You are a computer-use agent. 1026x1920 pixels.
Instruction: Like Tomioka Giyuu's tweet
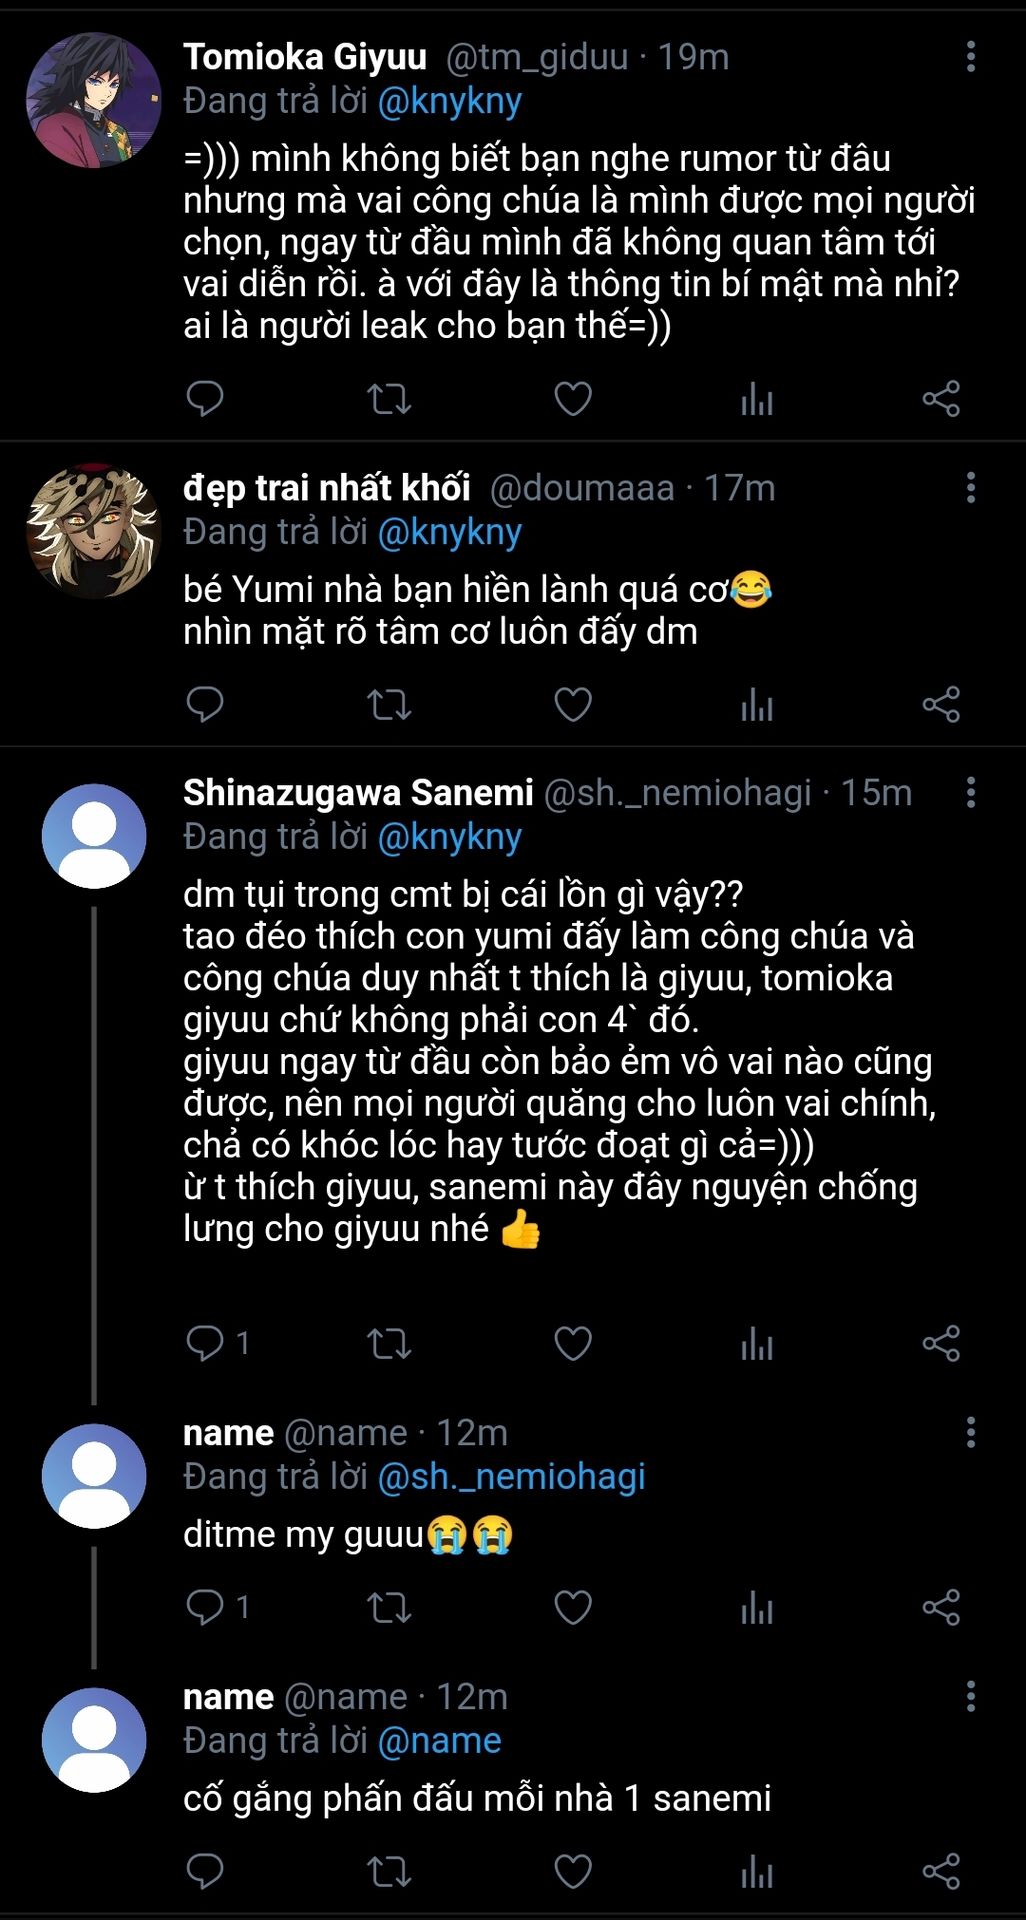[573, 399]
